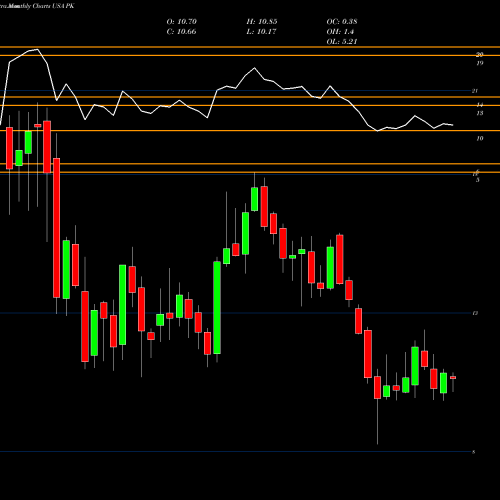Click the highest peak of the white line
The image size is (500, 500).
coord(37,49)
